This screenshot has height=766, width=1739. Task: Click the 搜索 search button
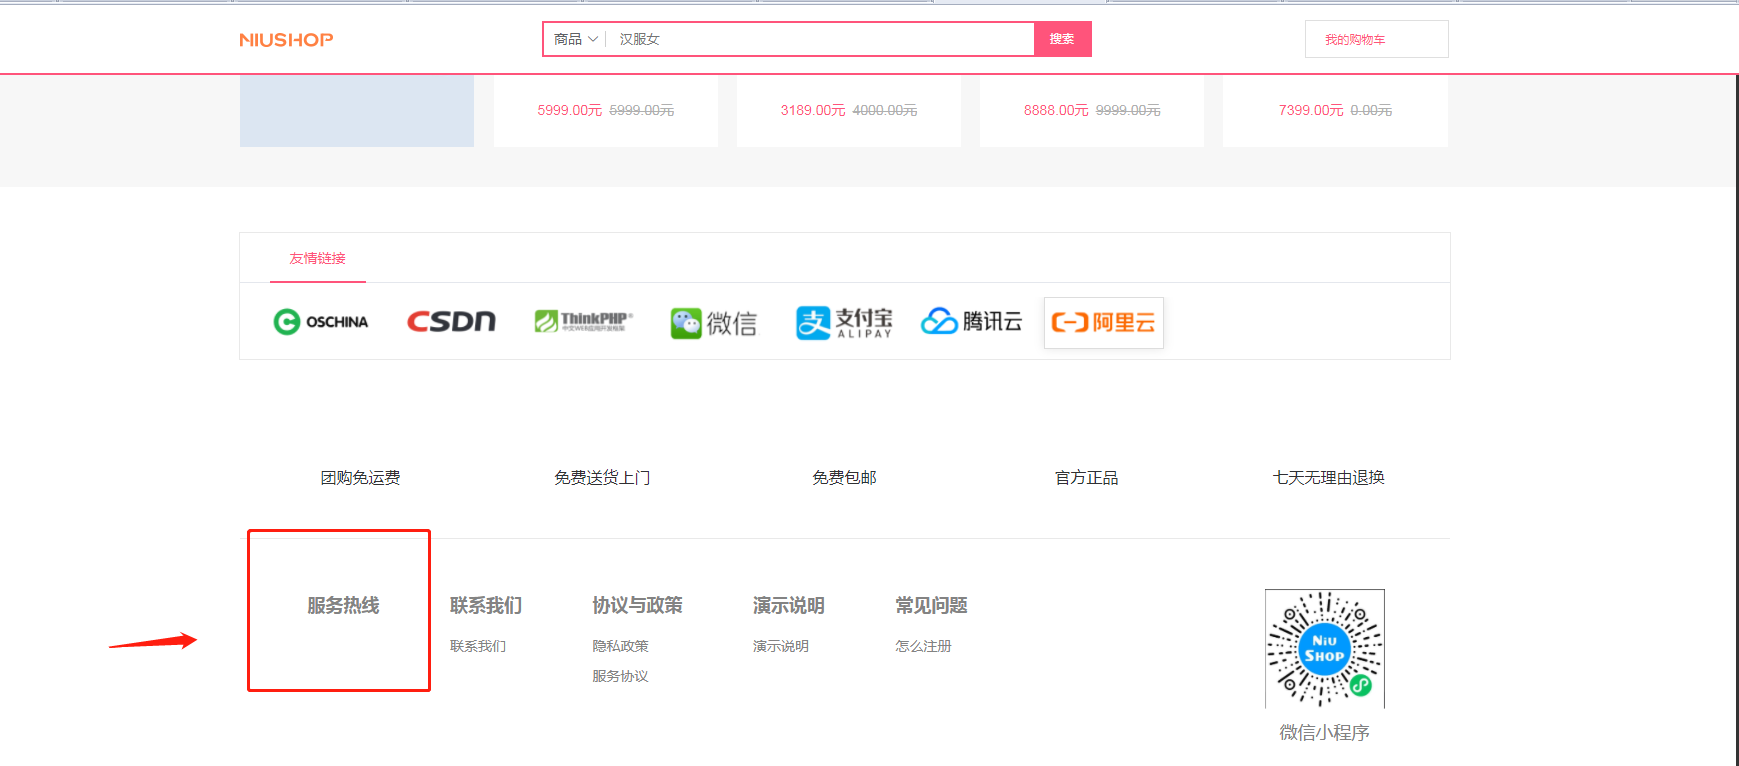[1062, 39]
